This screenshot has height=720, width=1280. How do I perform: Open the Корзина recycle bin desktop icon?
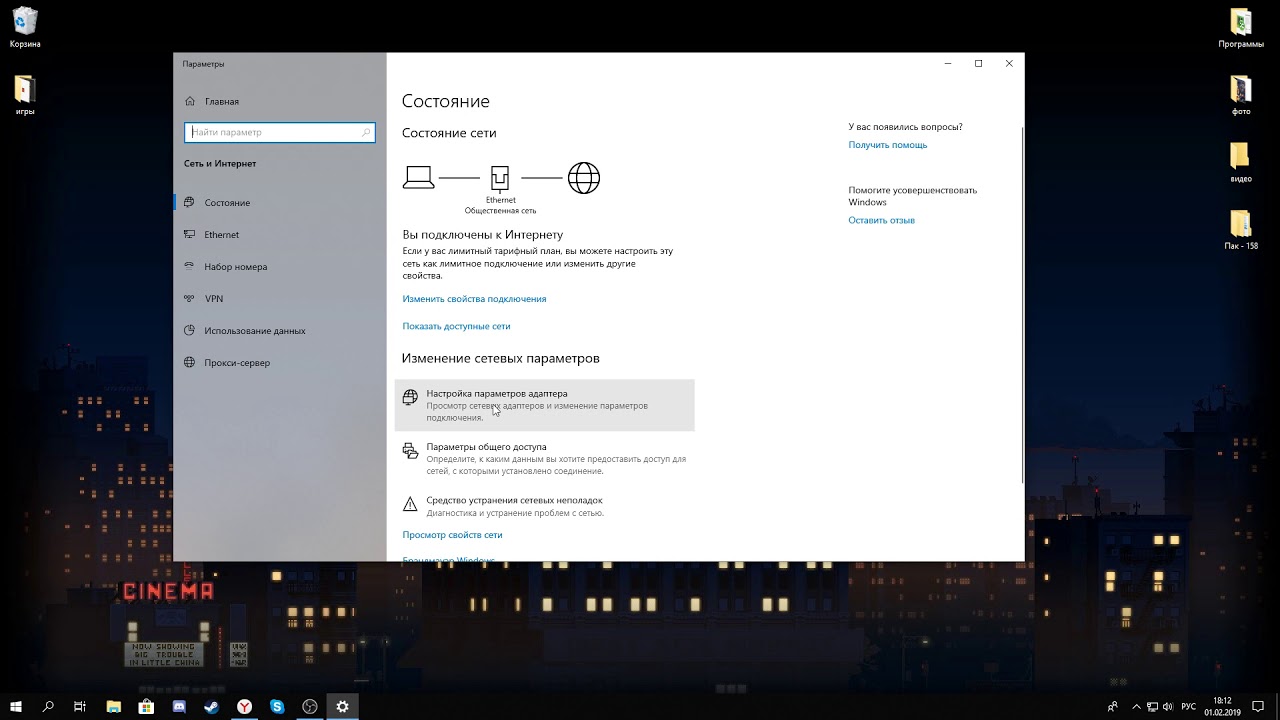pyautogui.click(x=25, y=29)
